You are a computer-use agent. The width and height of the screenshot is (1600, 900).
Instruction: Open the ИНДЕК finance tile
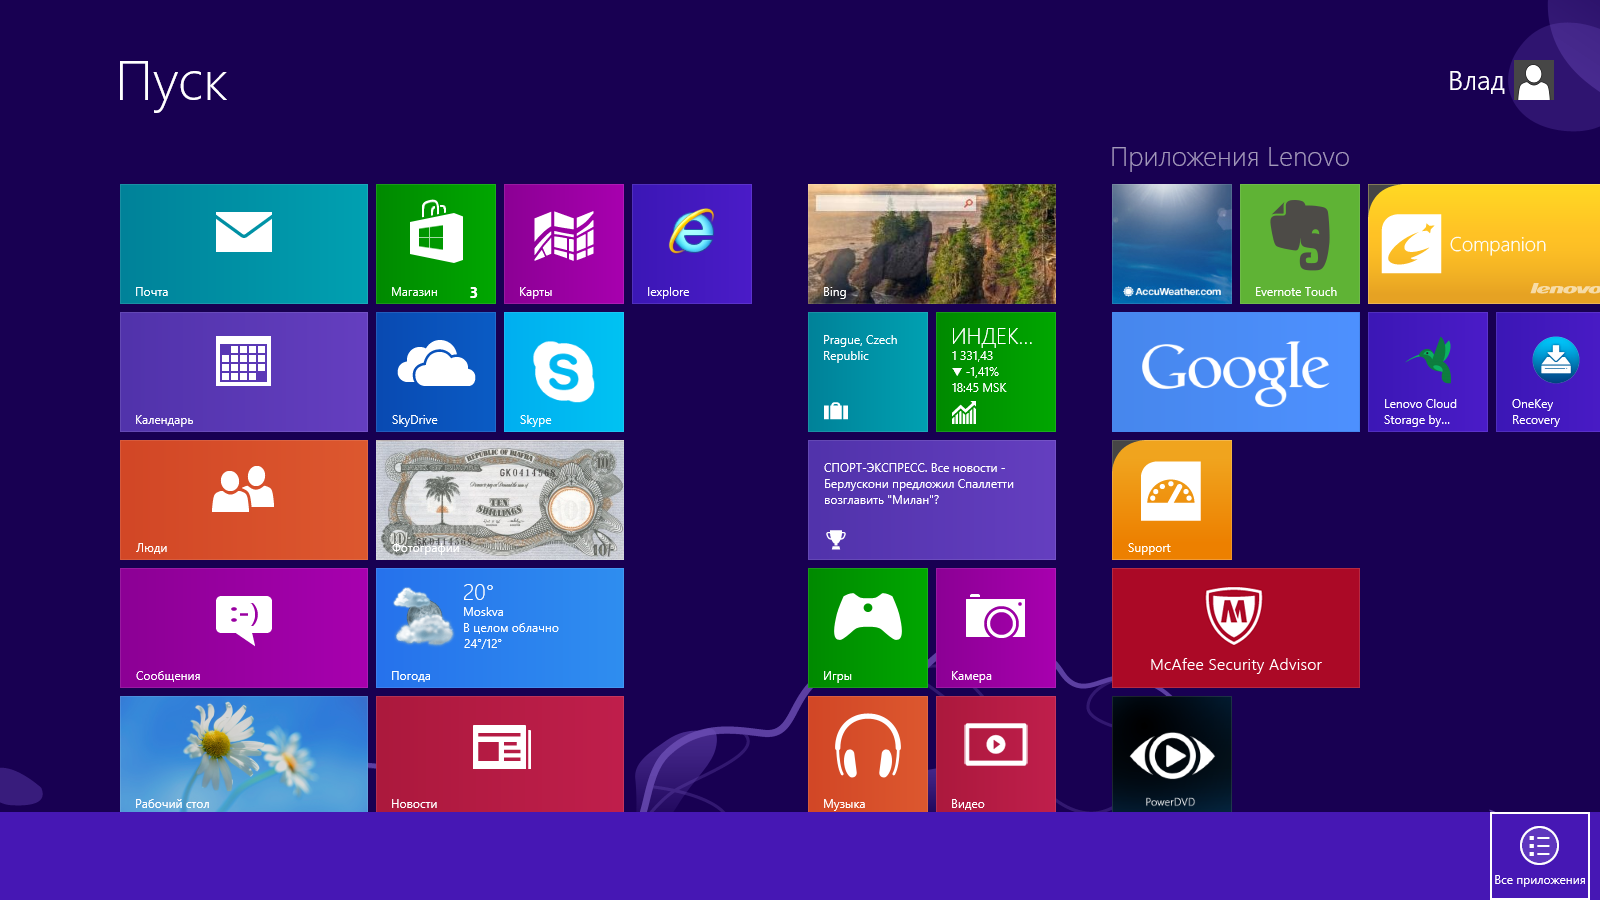coord(996,372)
